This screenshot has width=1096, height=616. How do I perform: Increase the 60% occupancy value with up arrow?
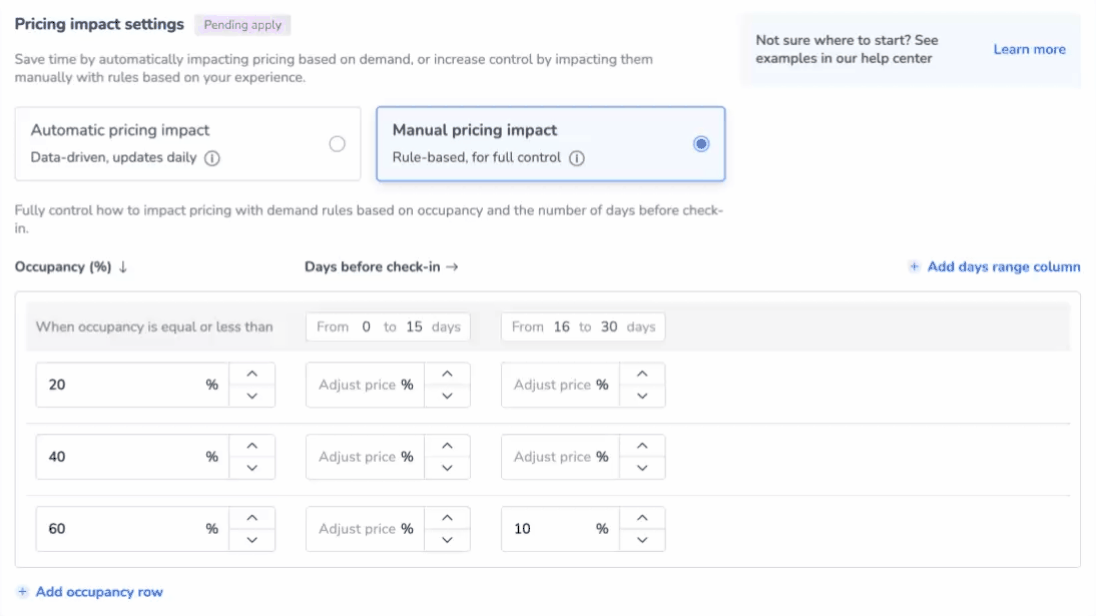point(252,518)
